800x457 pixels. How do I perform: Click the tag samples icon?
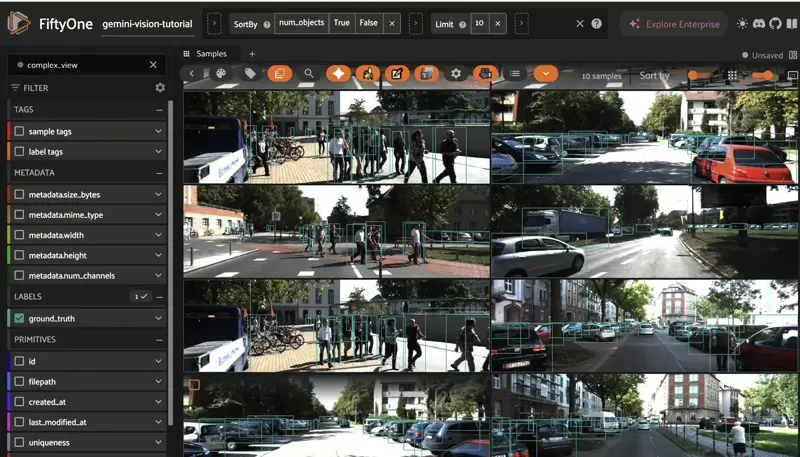pos(249,74)
